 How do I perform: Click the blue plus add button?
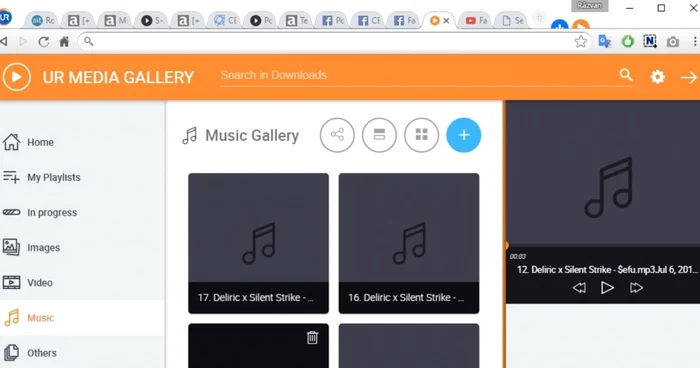[x=463, y=135]
